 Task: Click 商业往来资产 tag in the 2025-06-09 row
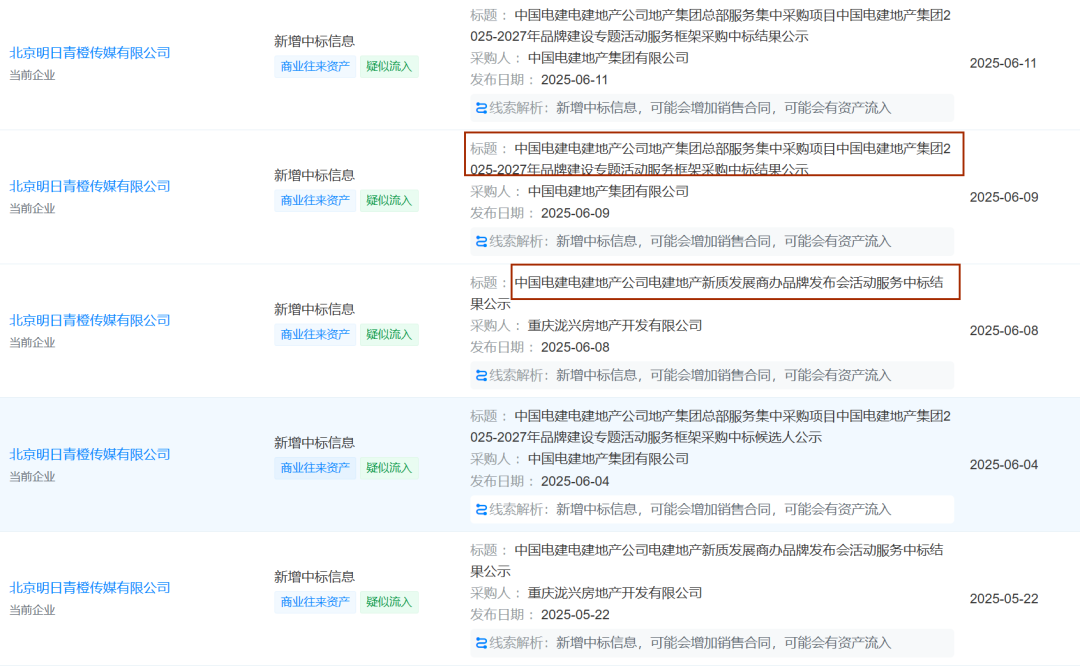[315, 200]
